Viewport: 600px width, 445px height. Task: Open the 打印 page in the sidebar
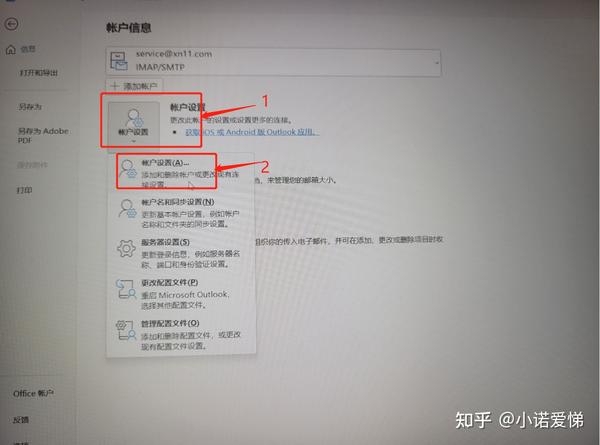[24, 190]
